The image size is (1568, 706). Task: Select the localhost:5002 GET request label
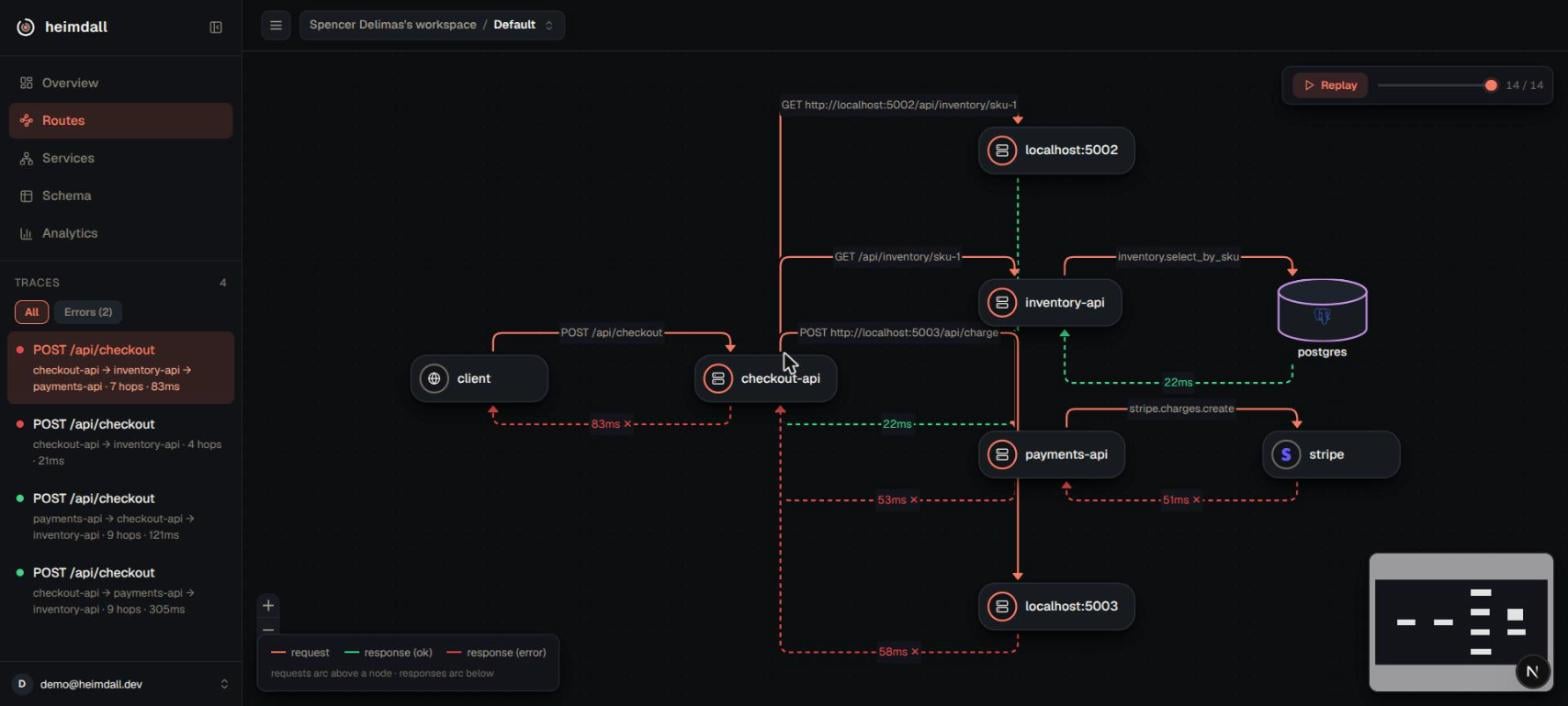[x=899, y=105]
